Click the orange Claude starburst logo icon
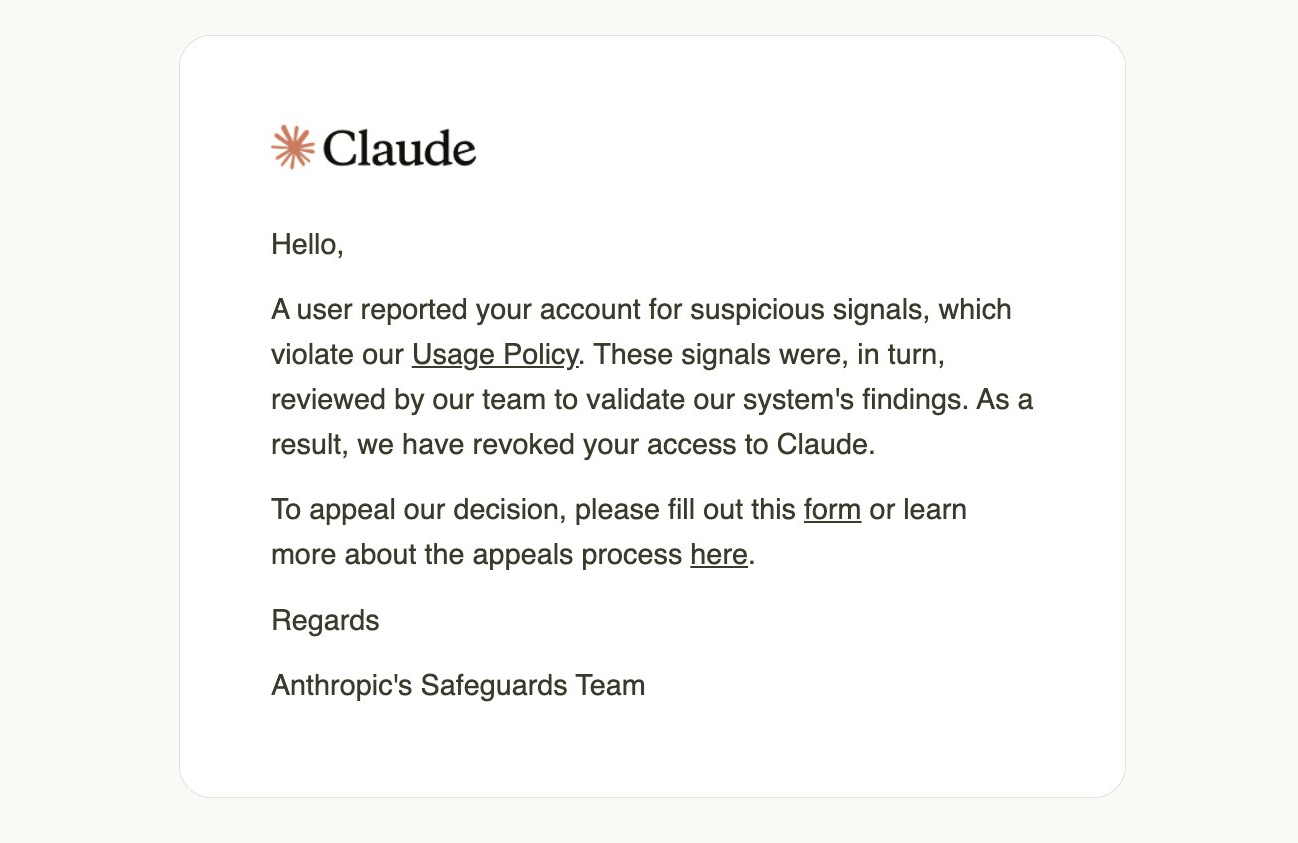Image resolution: width=1298 pixels, height=843 pixels. click(292, 147)
